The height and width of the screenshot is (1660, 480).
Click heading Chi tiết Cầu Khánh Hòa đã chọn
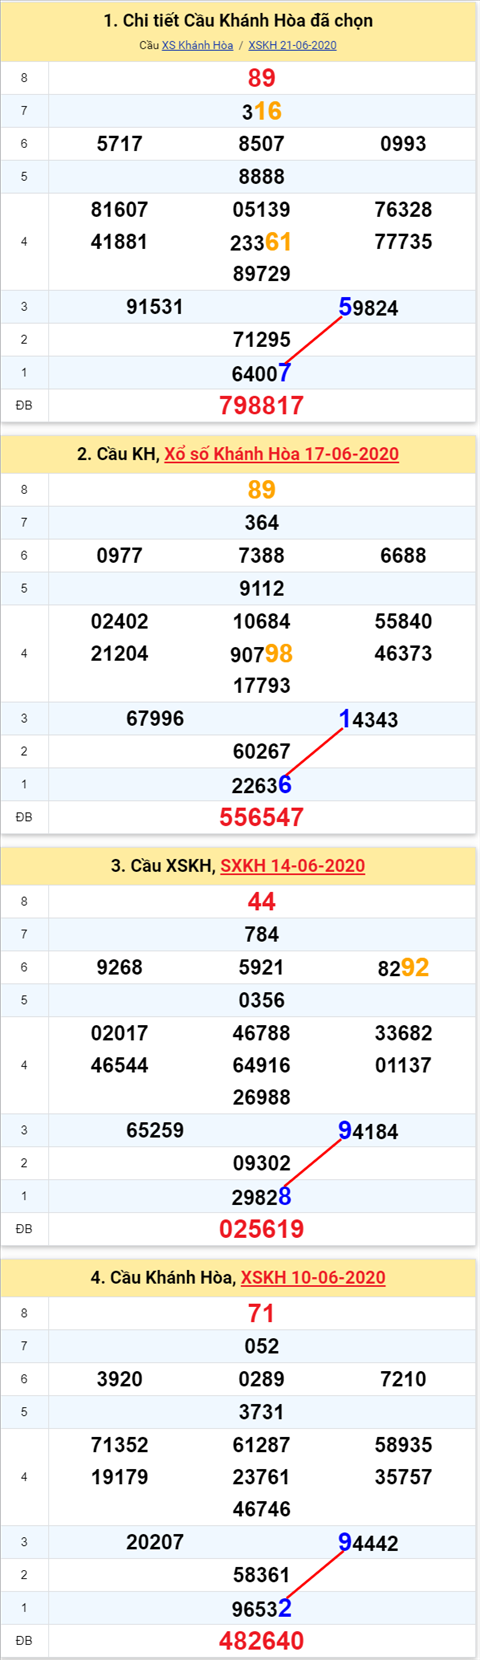[238, 21]
